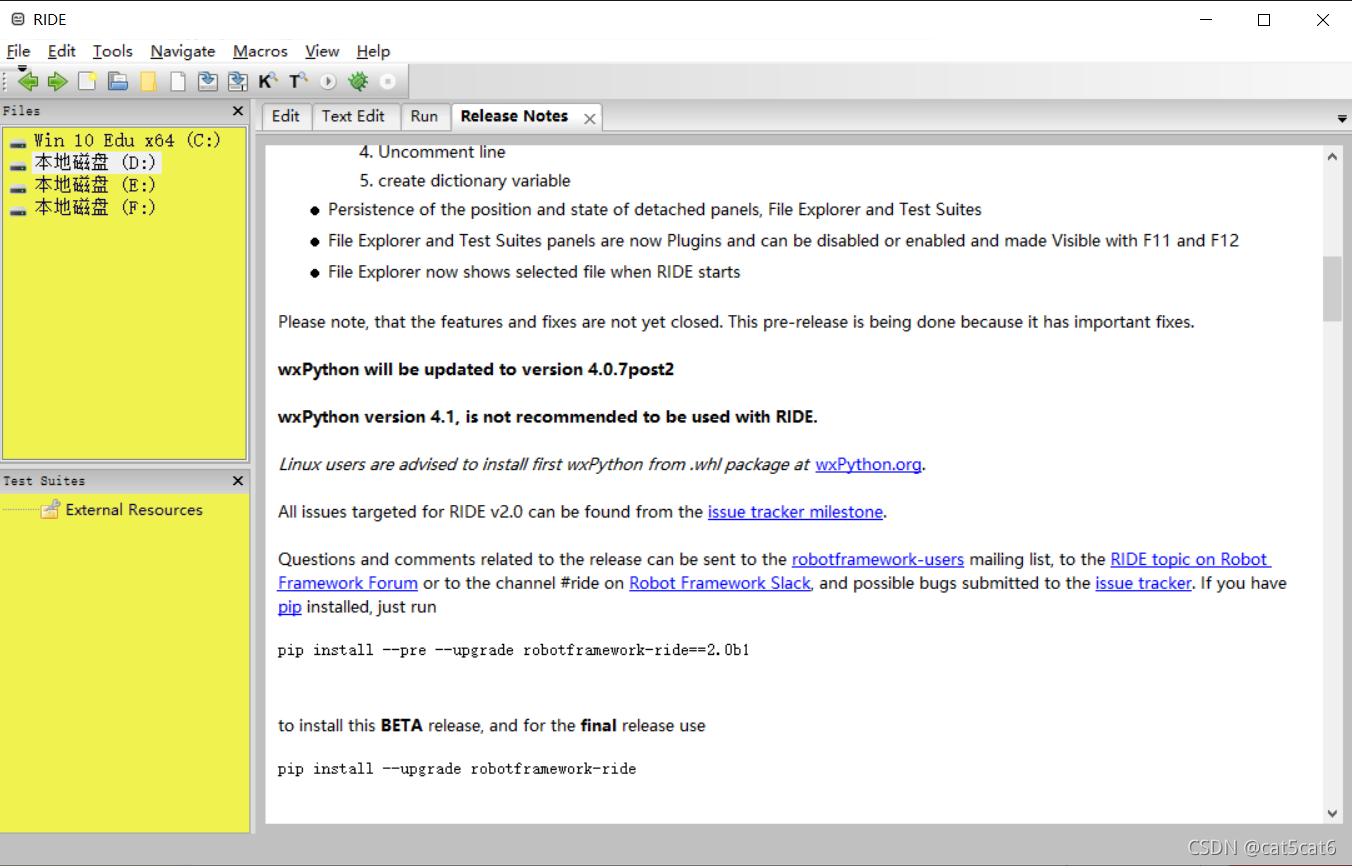The width and height of the screenshot is (1352, 866).
Task: Close the Release Notes tab
Action: 589,116
